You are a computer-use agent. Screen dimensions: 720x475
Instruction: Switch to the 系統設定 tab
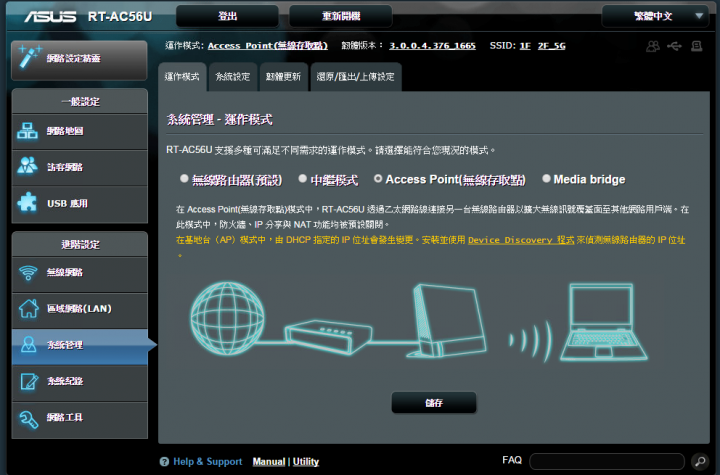click(233, 77)
